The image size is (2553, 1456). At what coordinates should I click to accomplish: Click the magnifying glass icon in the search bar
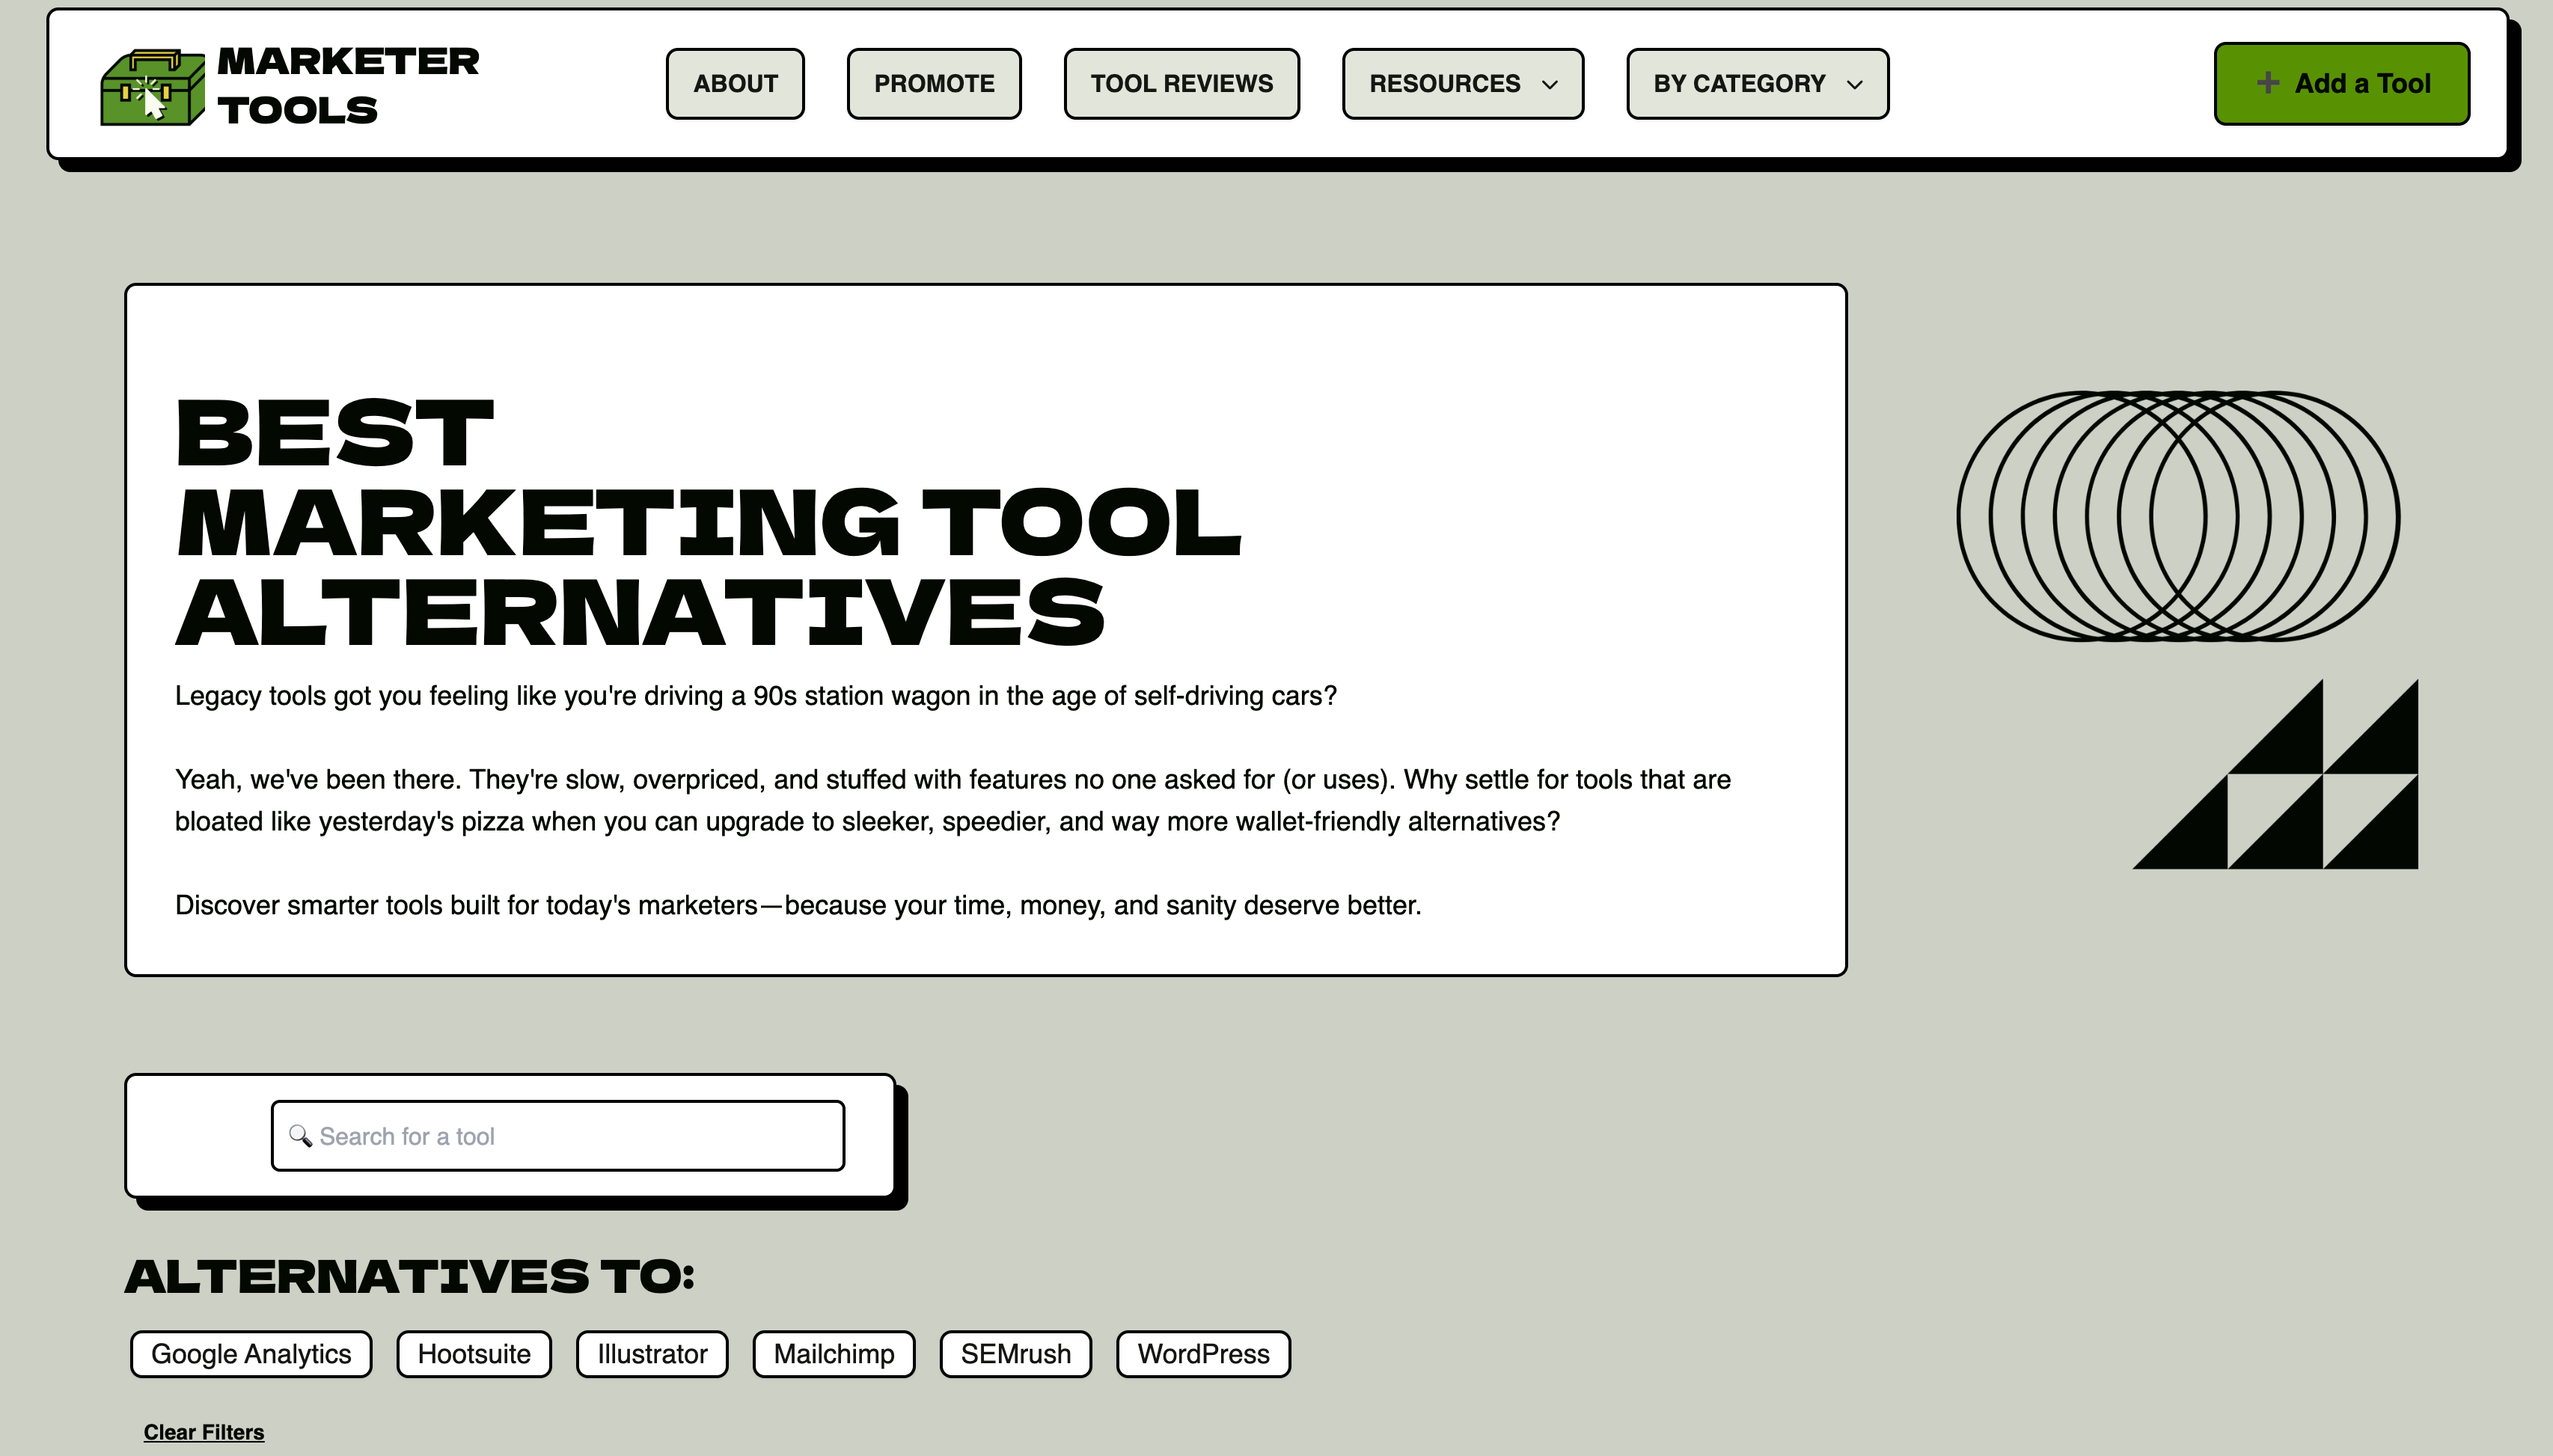[x=300, y=1135]
